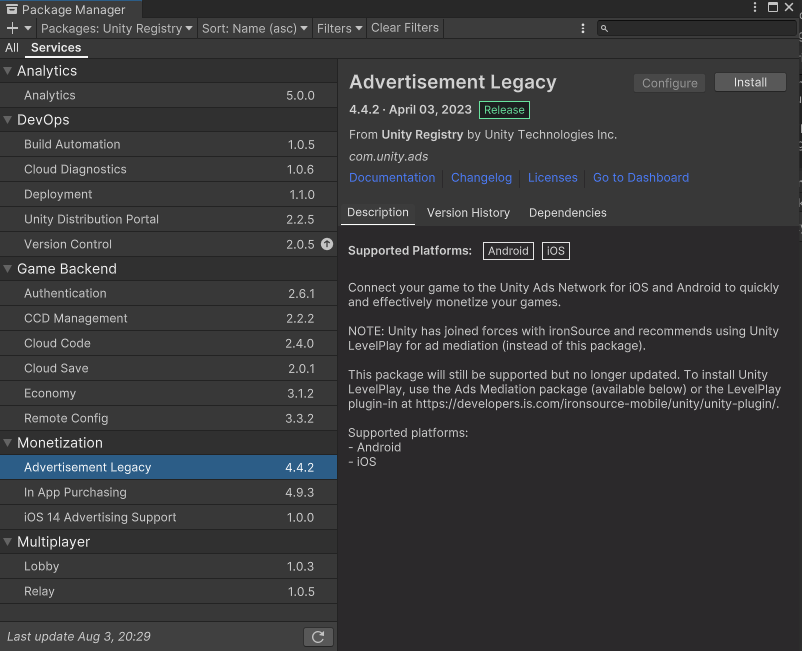Click the iOS platform tag

click(555, 251)
